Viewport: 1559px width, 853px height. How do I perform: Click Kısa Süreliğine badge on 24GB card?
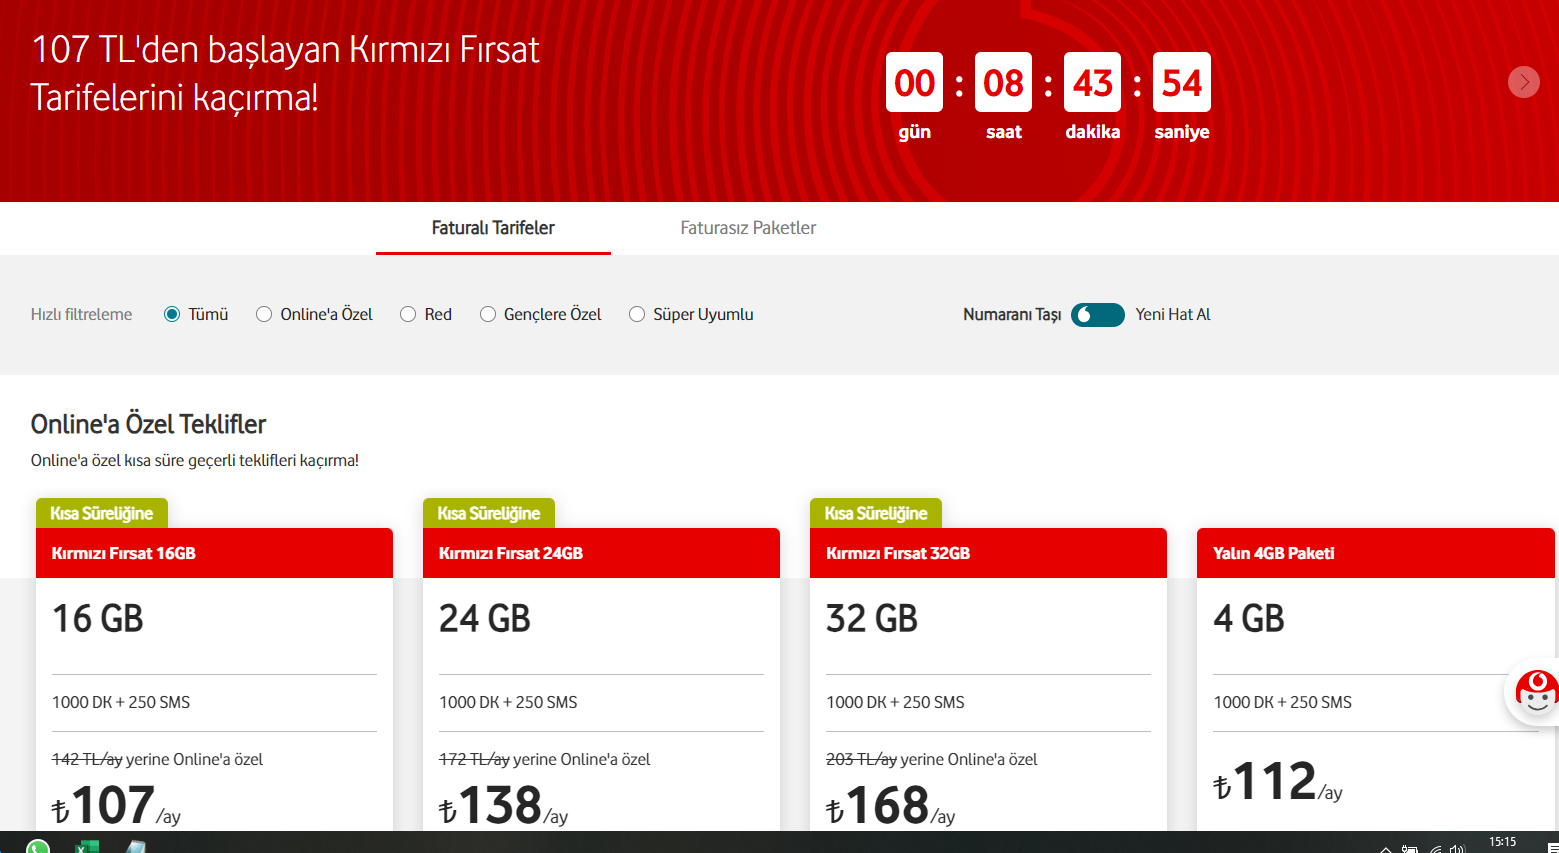pyautogui.click(x=489, y=513)
